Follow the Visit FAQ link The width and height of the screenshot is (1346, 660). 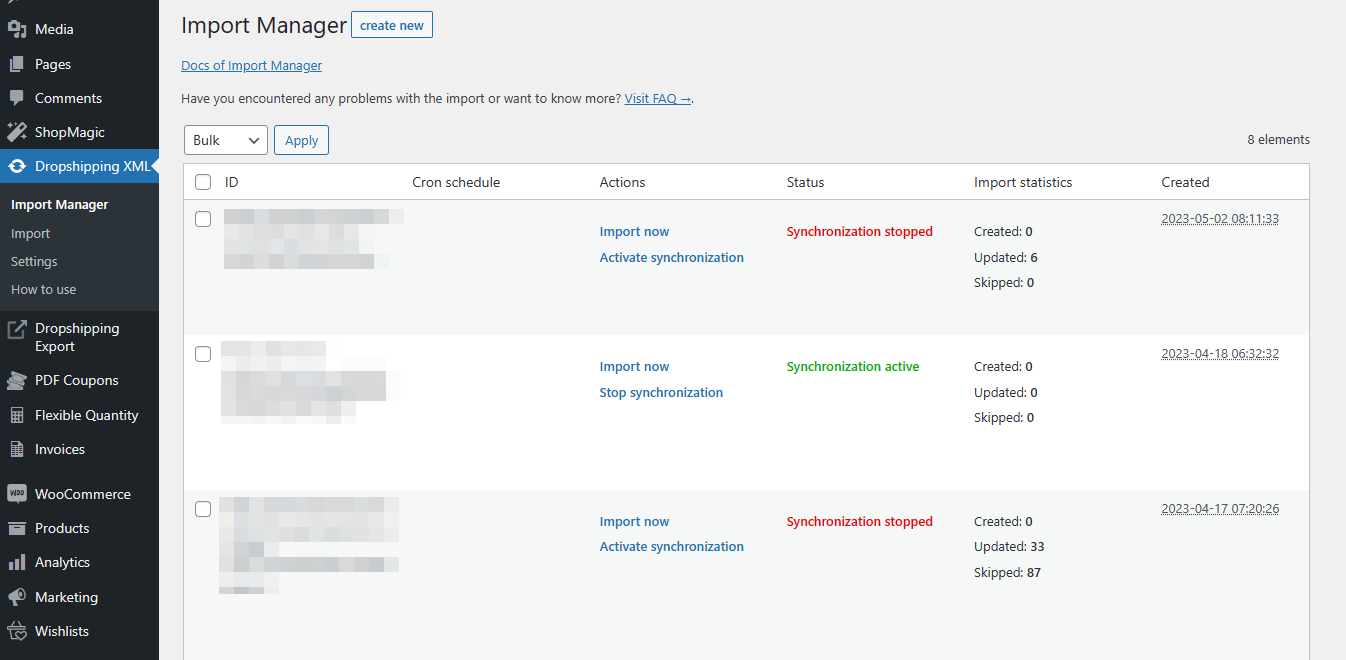pos(658,98)
